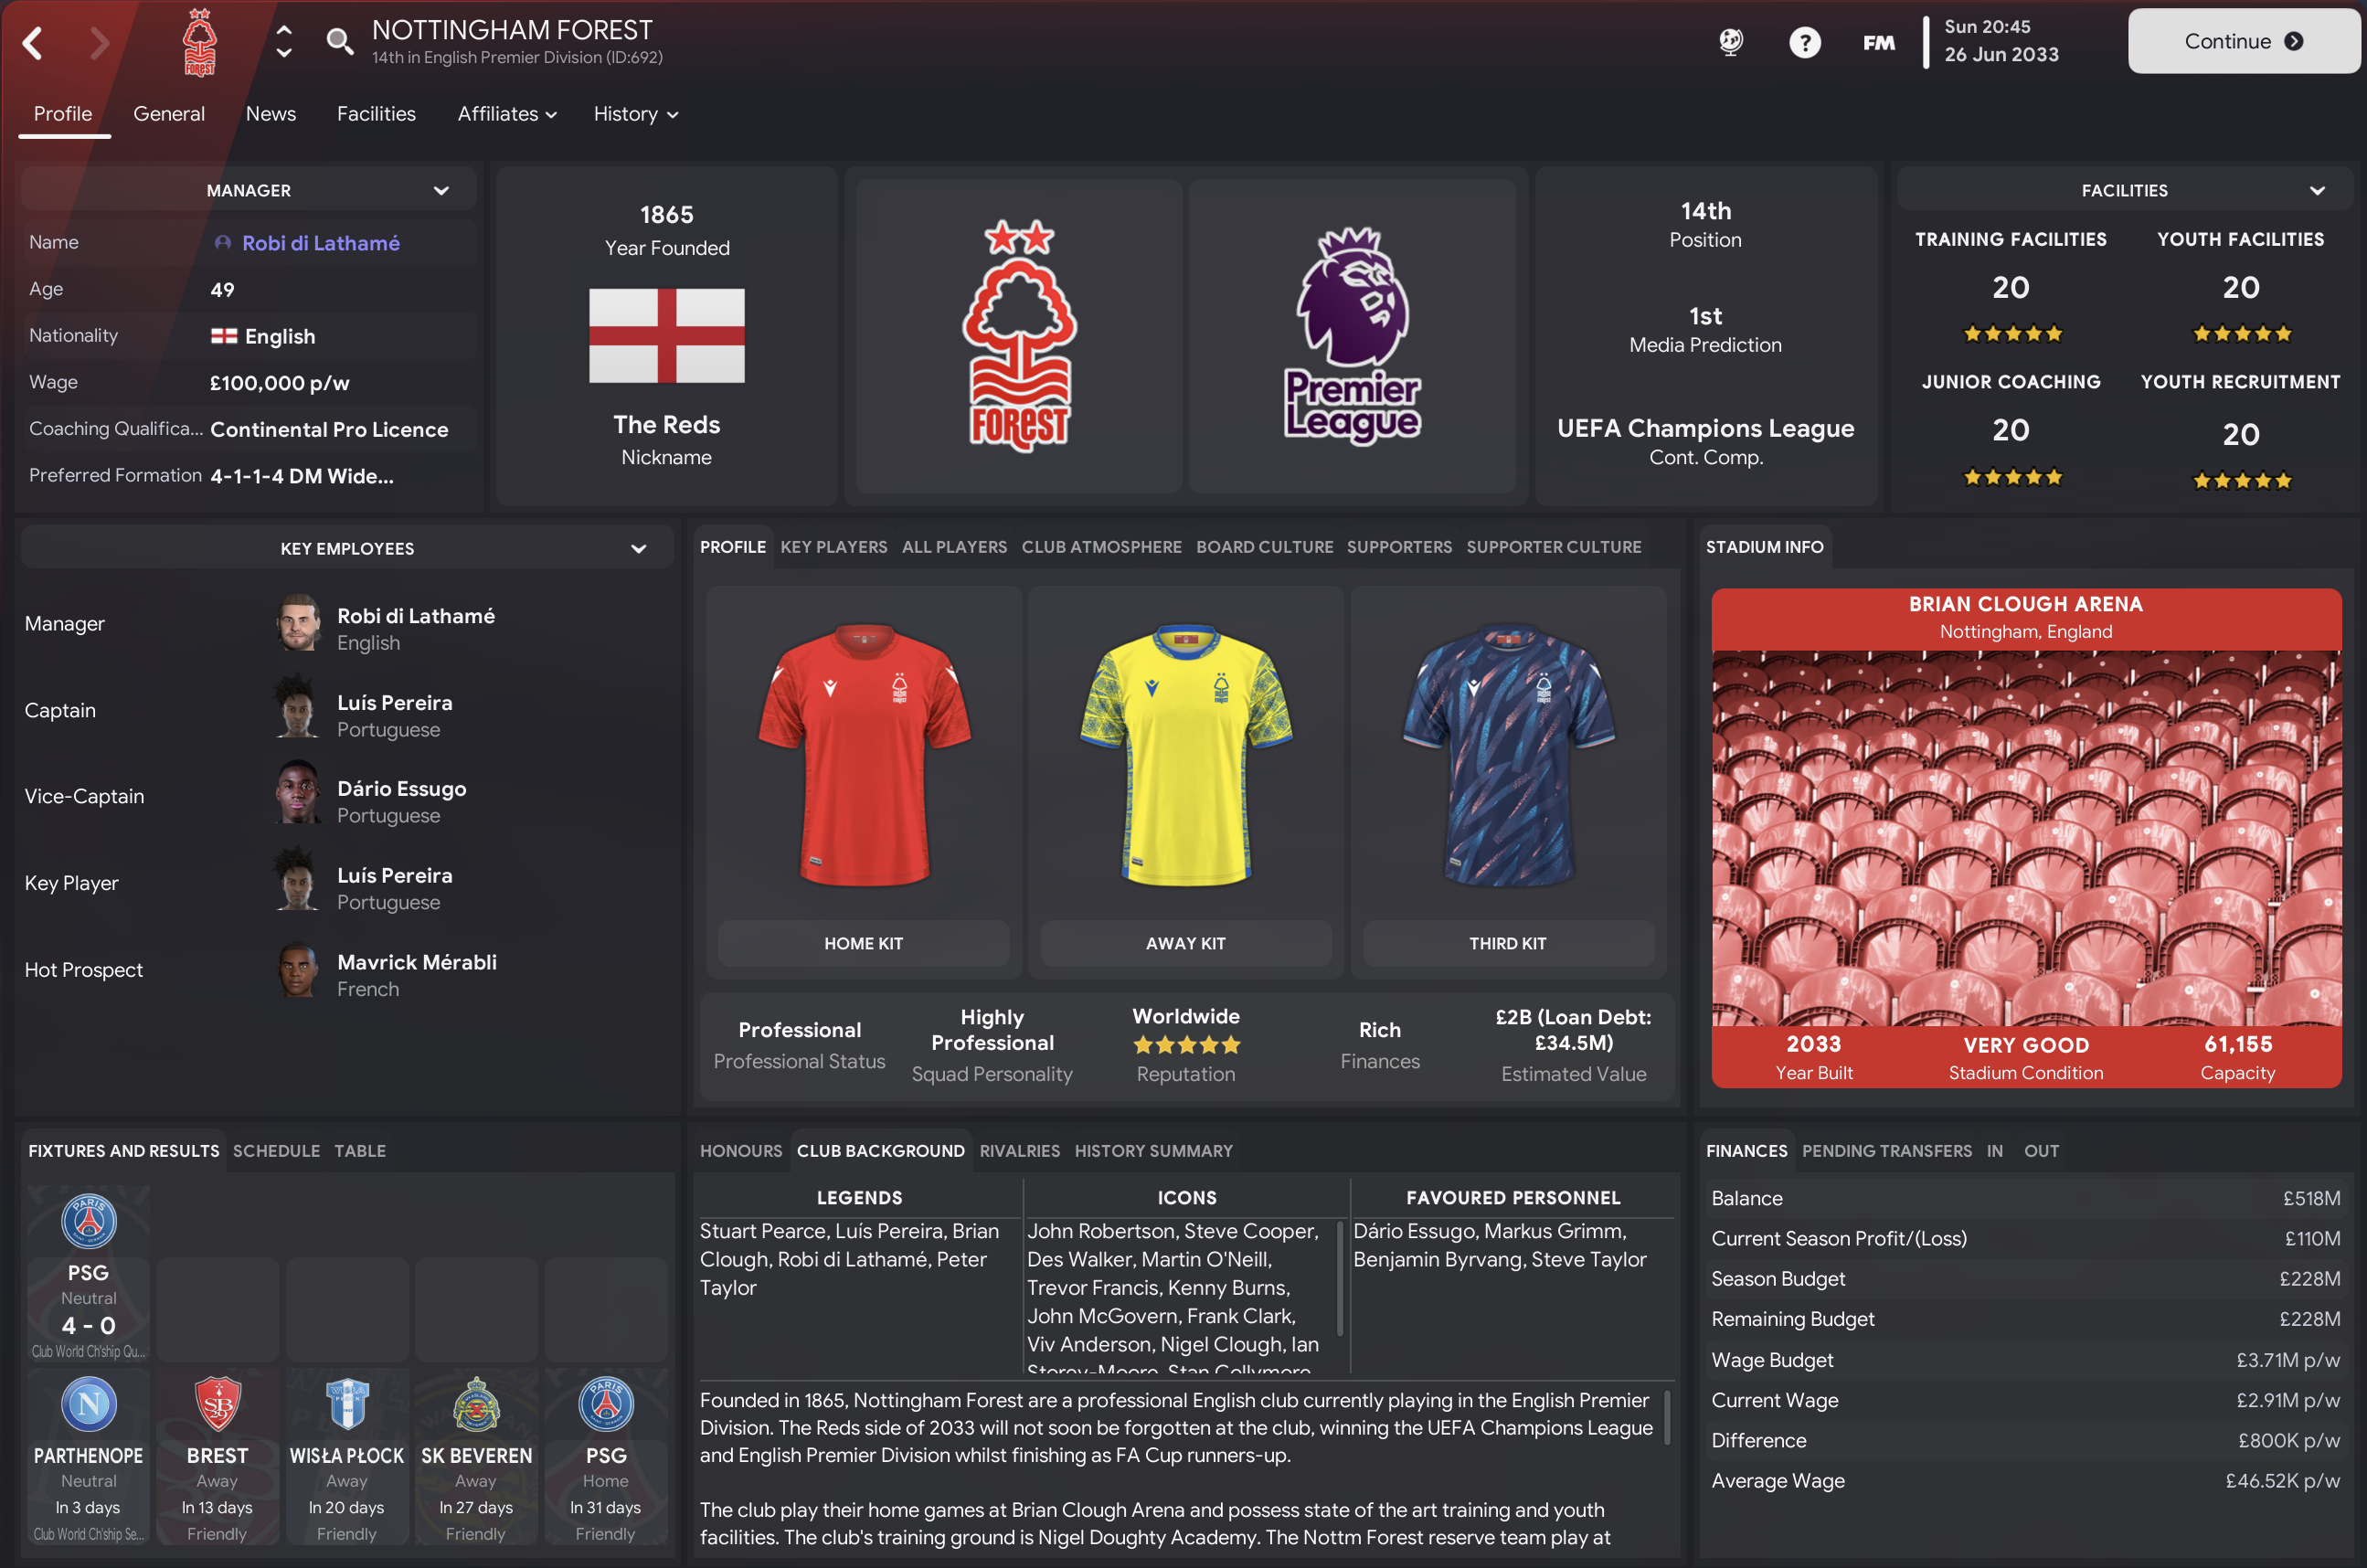Image resolution: width=2367 pixels, height=1568 pixels.
Task: Switch to the Club Atmosphere tab
Action: (x=1101, y=547)
